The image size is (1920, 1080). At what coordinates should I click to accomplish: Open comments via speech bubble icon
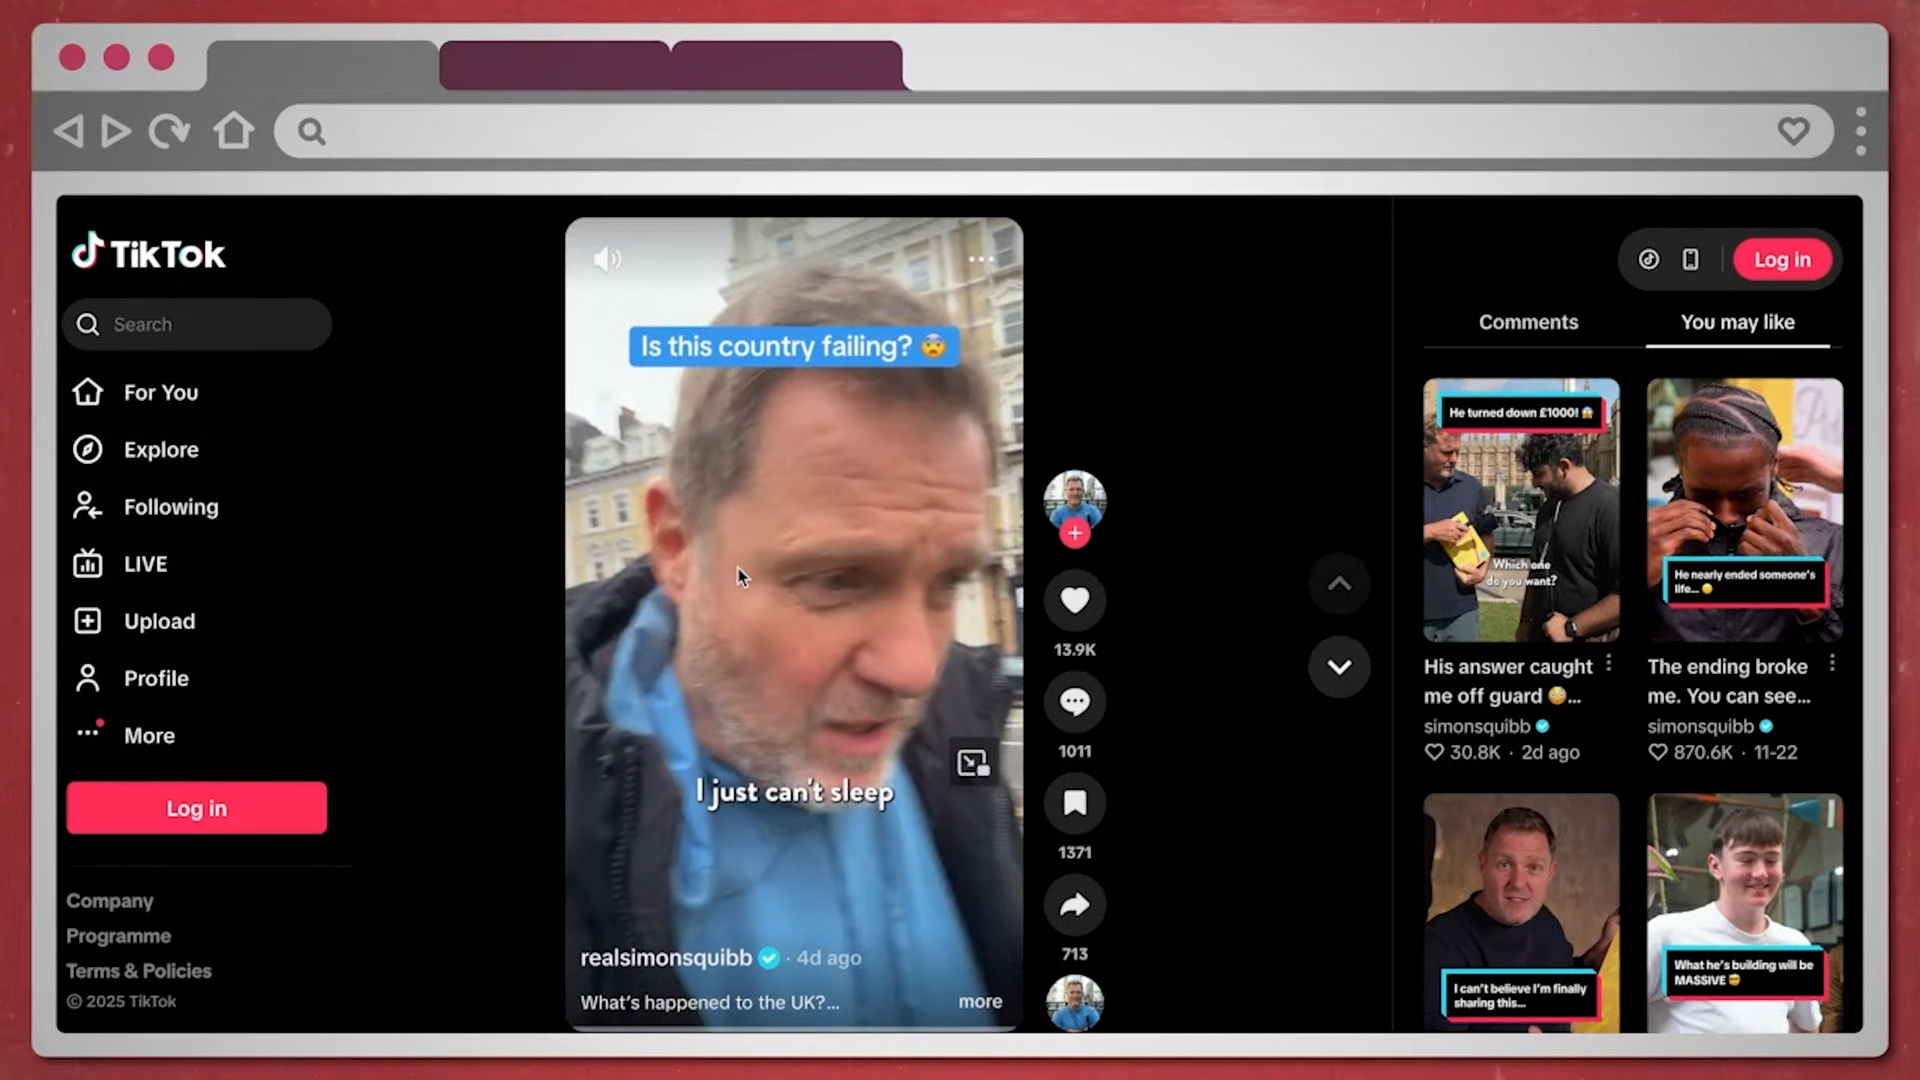pos(1074,702)
